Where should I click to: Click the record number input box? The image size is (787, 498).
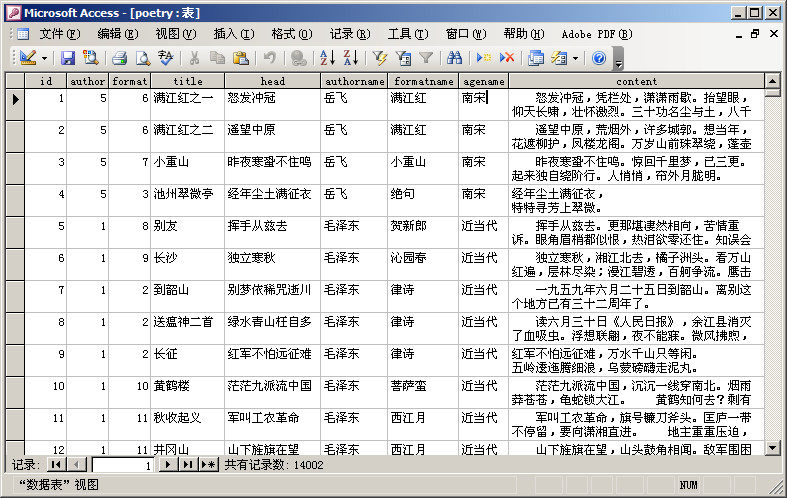tap(122, 465)
